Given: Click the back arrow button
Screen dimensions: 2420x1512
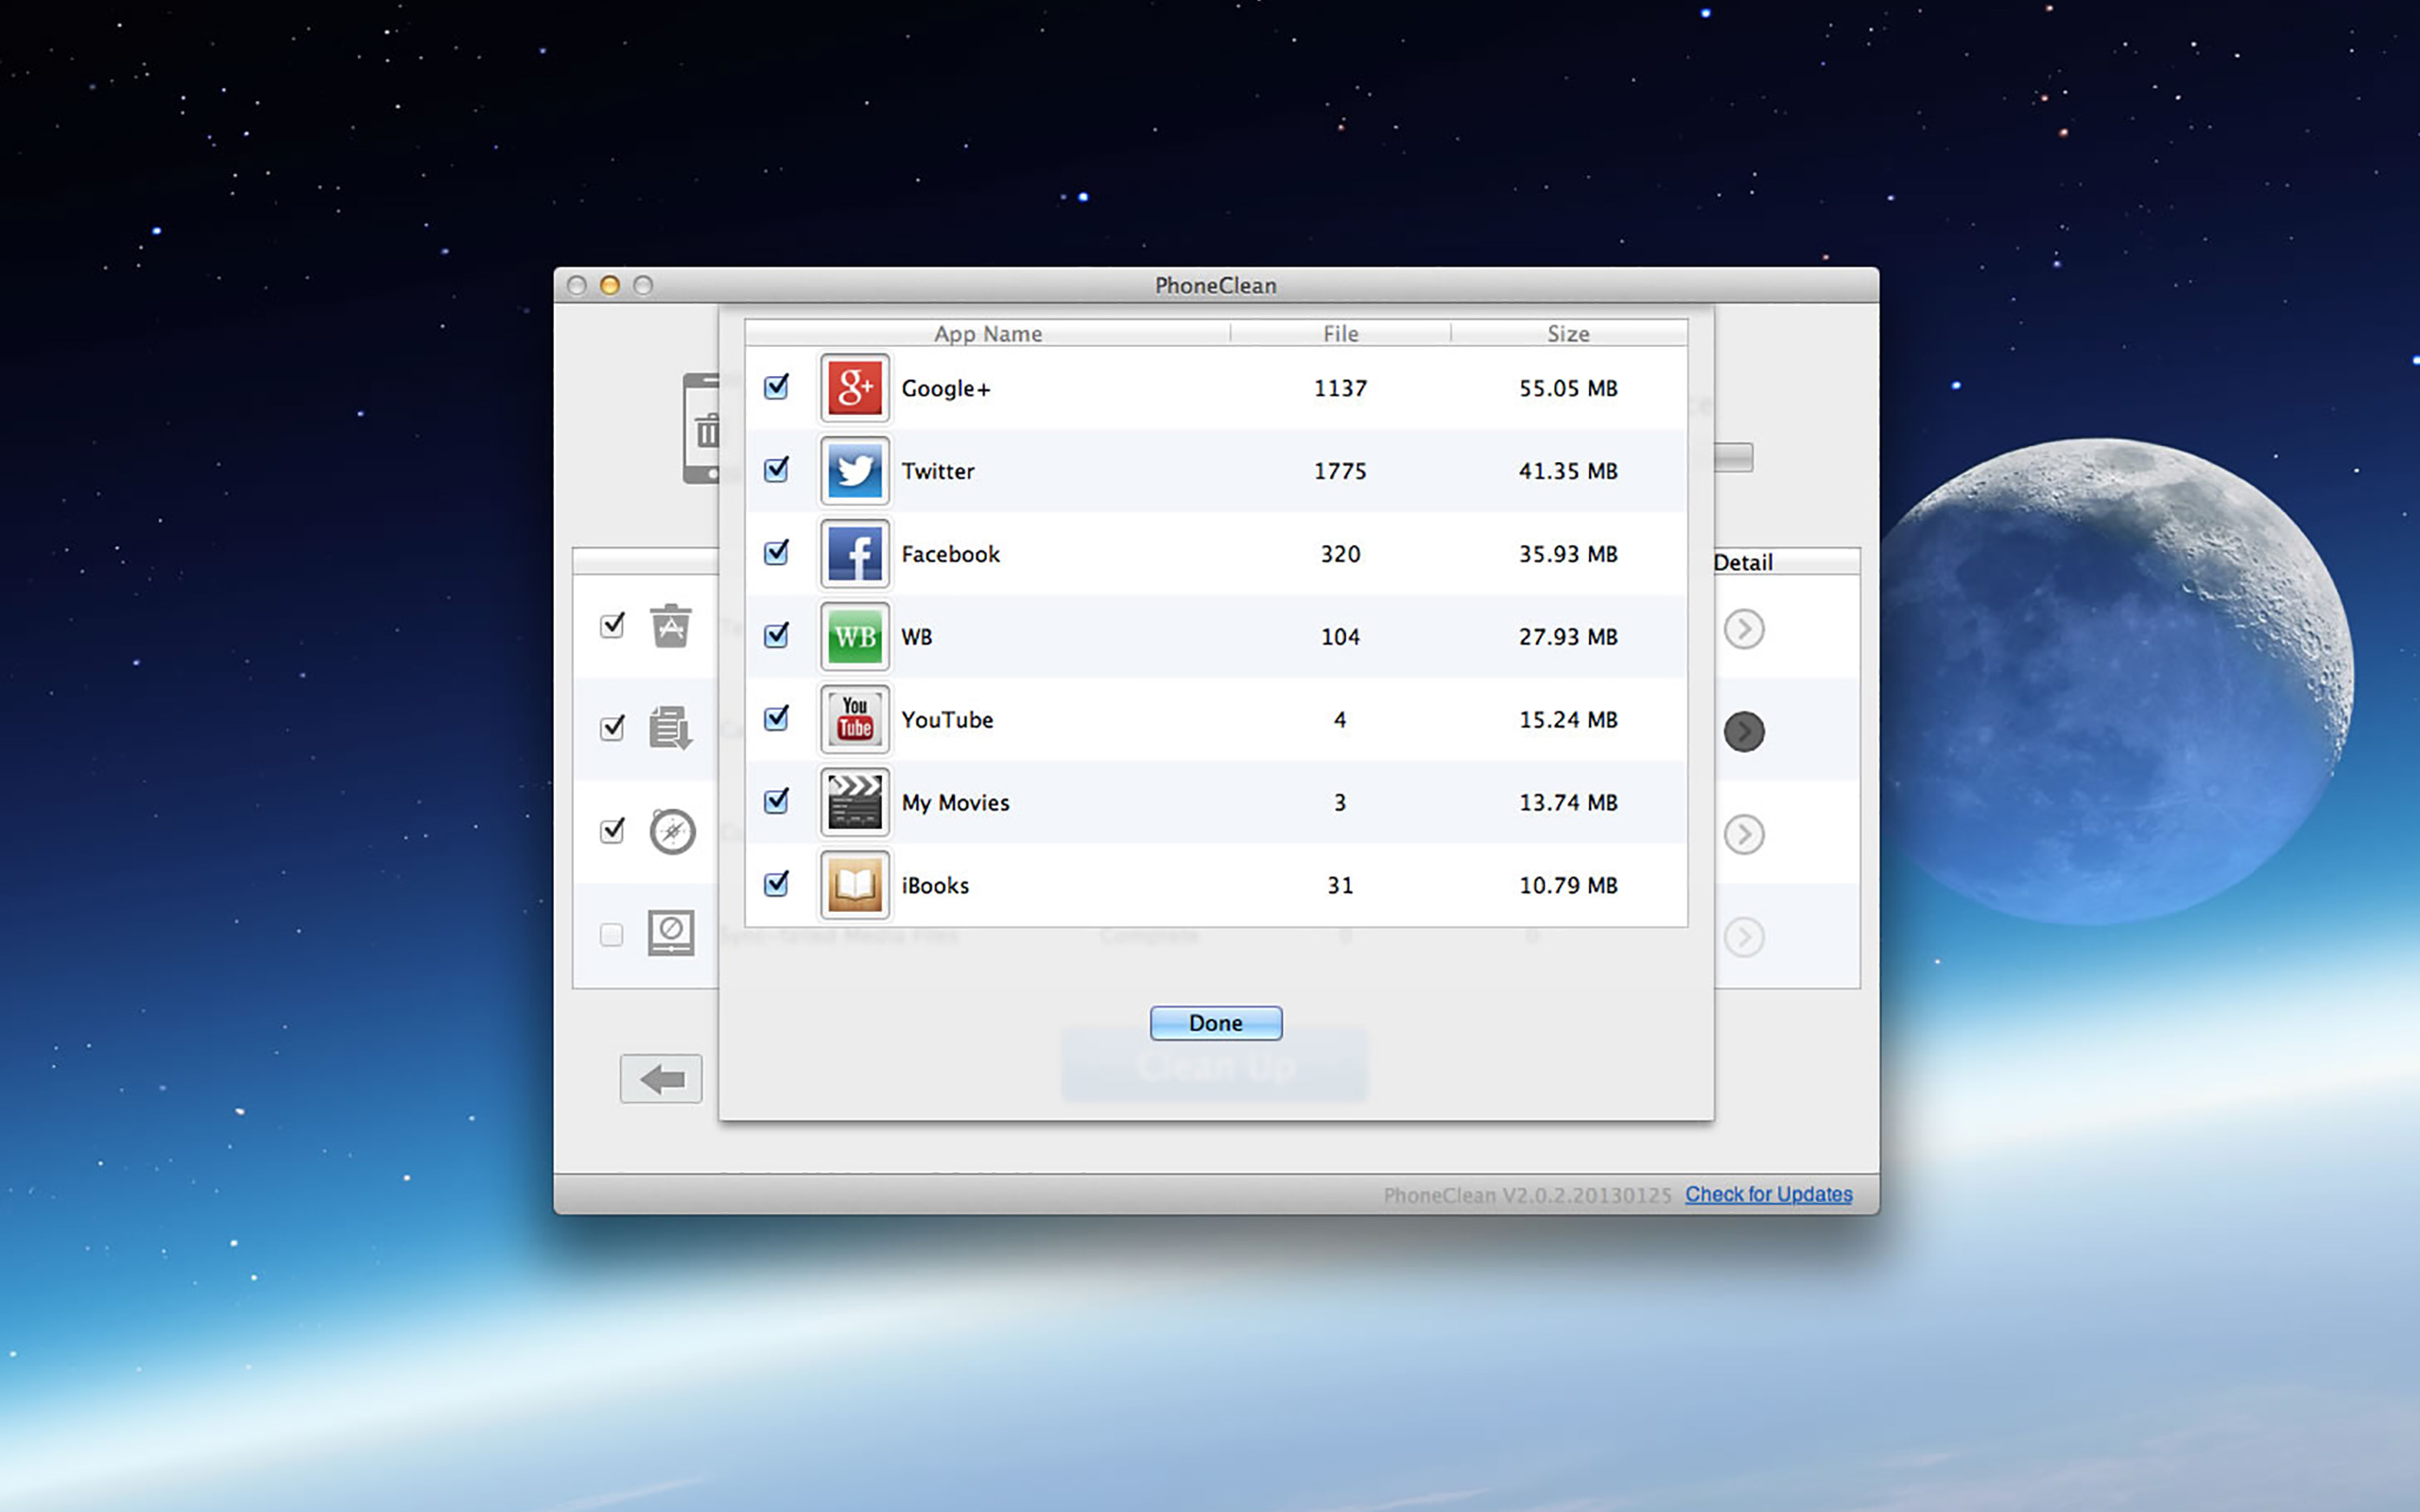Looking at the screenshot, I should (x=661, y=1079).
